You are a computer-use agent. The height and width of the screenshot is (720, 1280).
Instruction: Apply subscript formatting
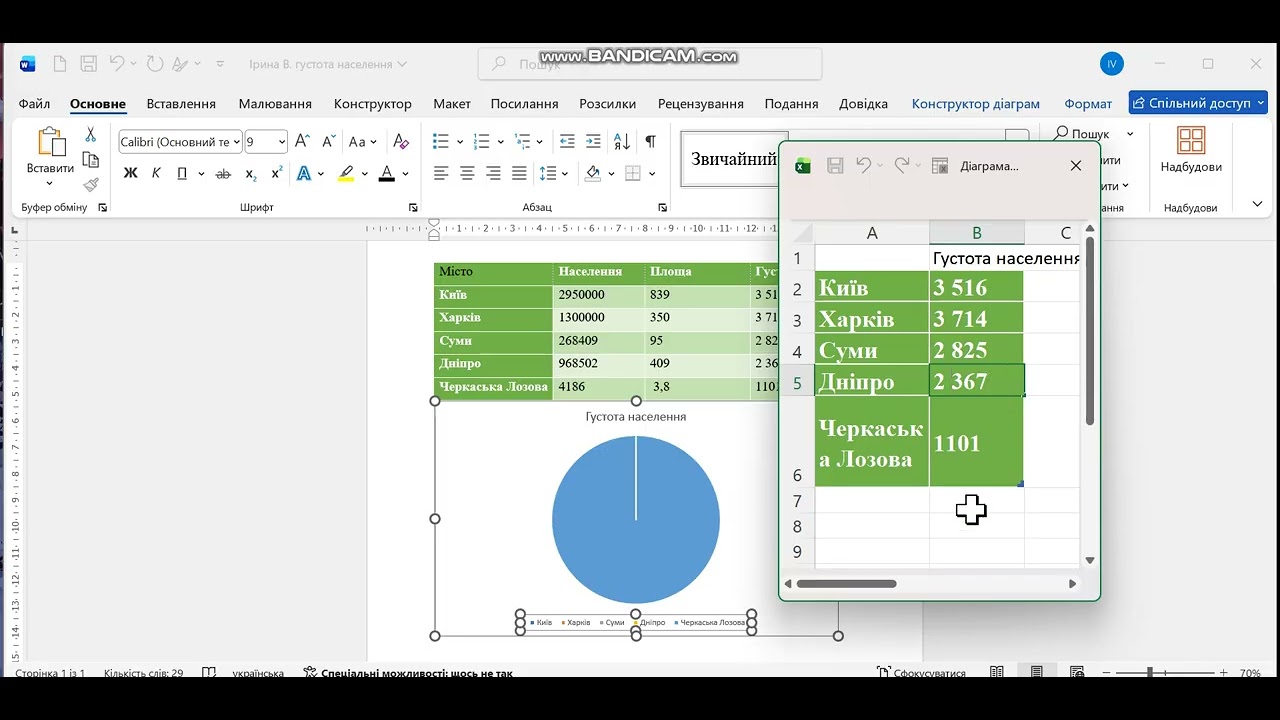pyautogui.click(x=251, y=174)
